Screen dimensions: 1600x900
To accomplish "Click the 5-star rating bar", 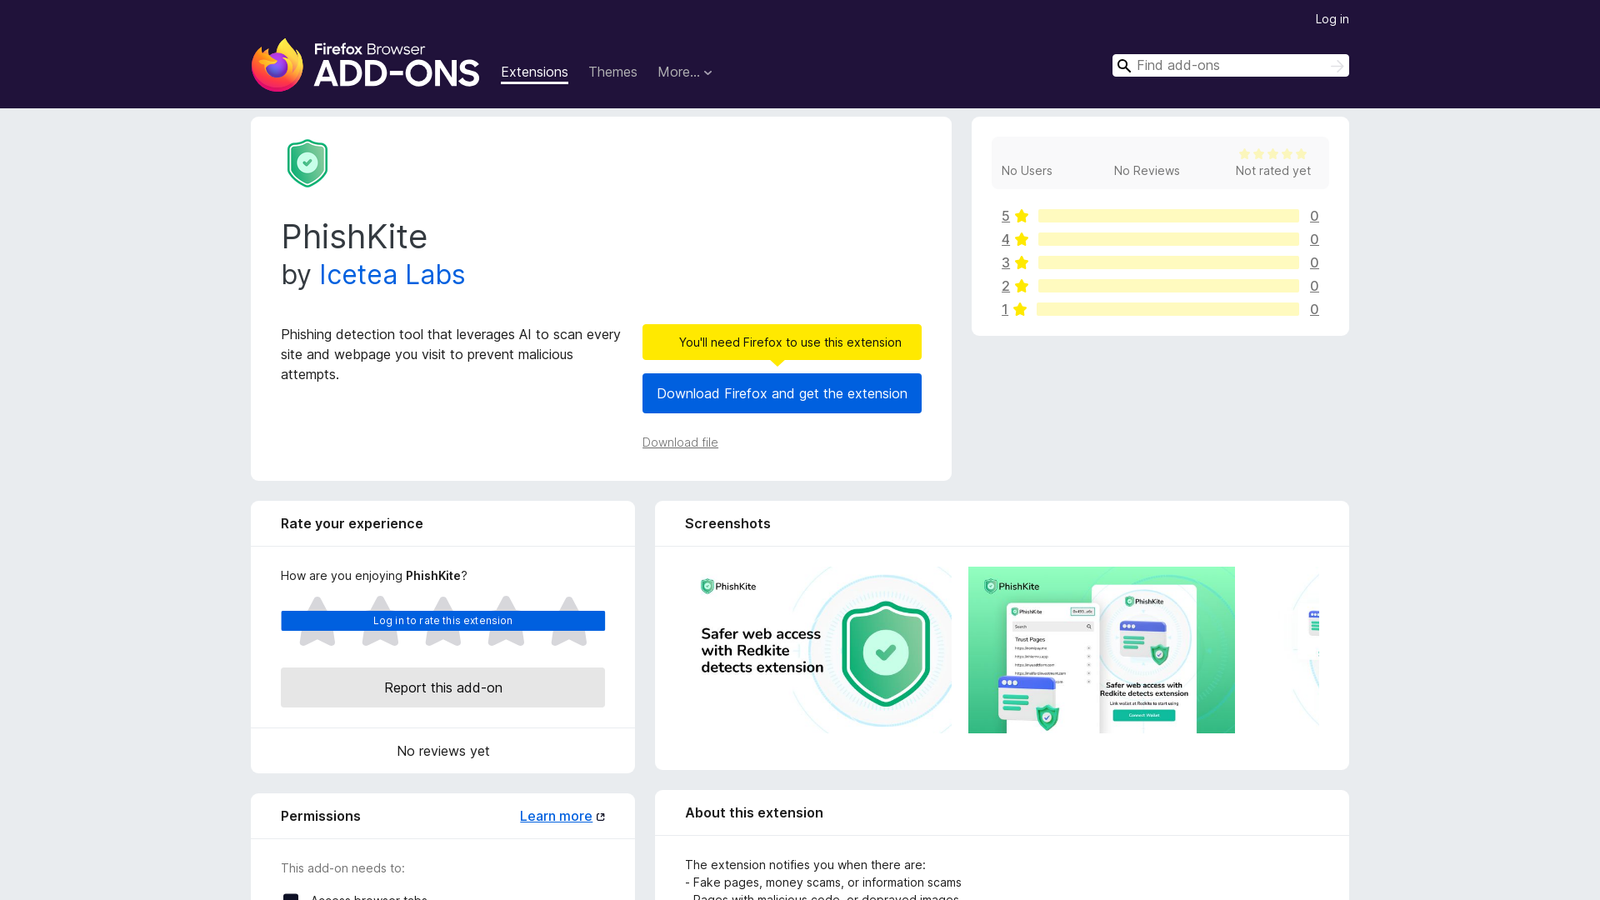I will 1168,216.
